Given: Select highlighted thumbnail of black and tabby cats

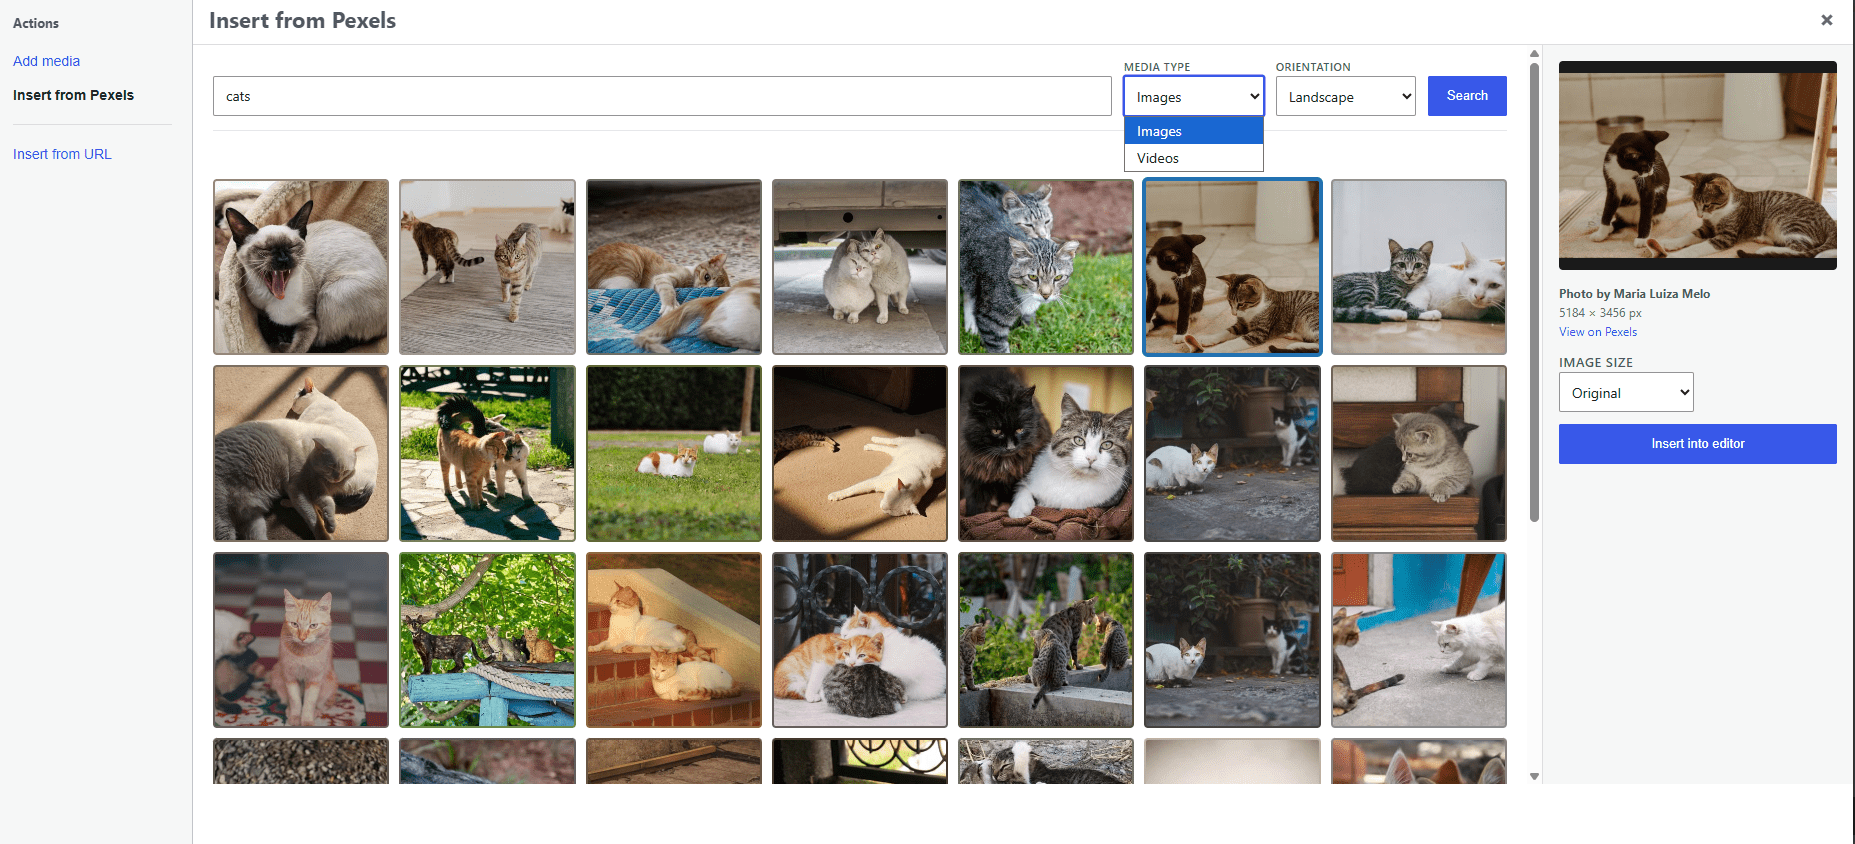Looking at the screenshot, I should coord(1232,267).
